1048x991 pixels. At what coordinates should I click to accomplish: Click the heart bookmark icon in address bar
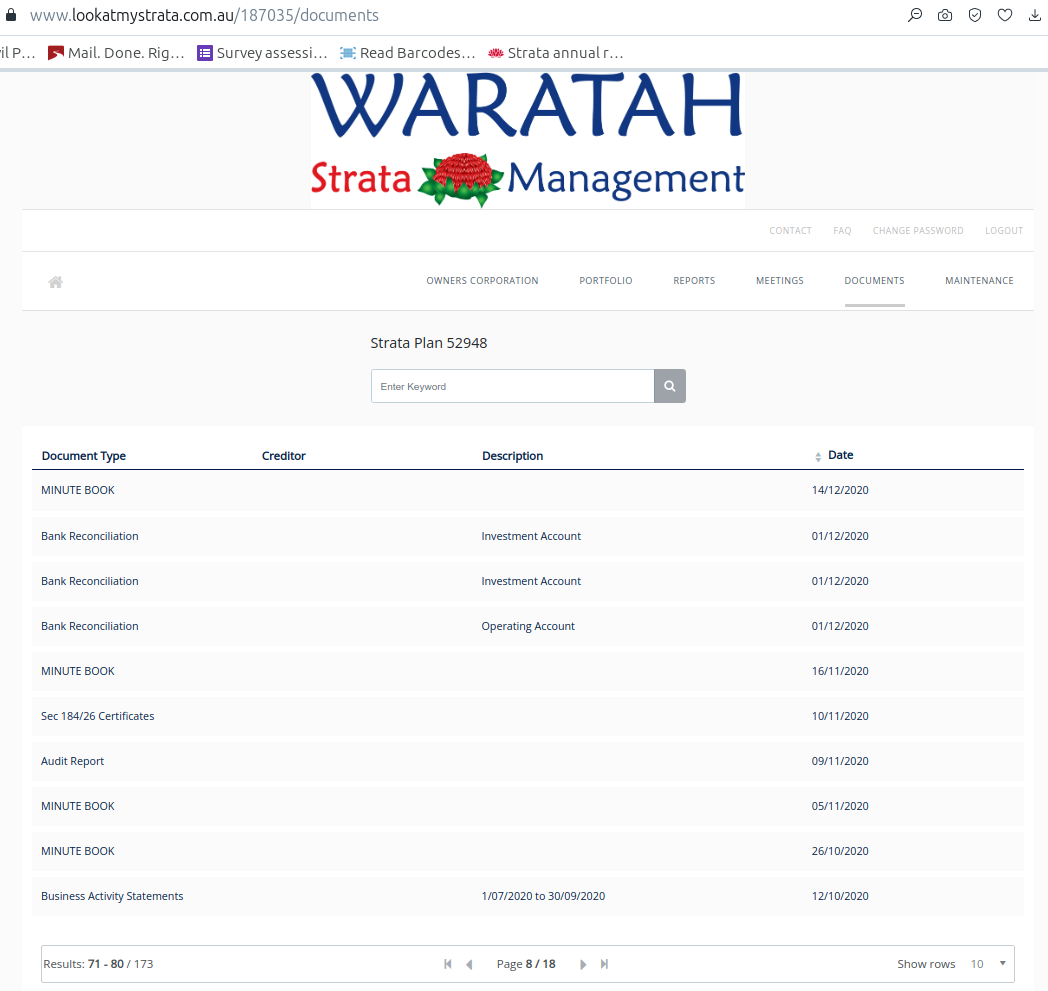point(1005,15)
